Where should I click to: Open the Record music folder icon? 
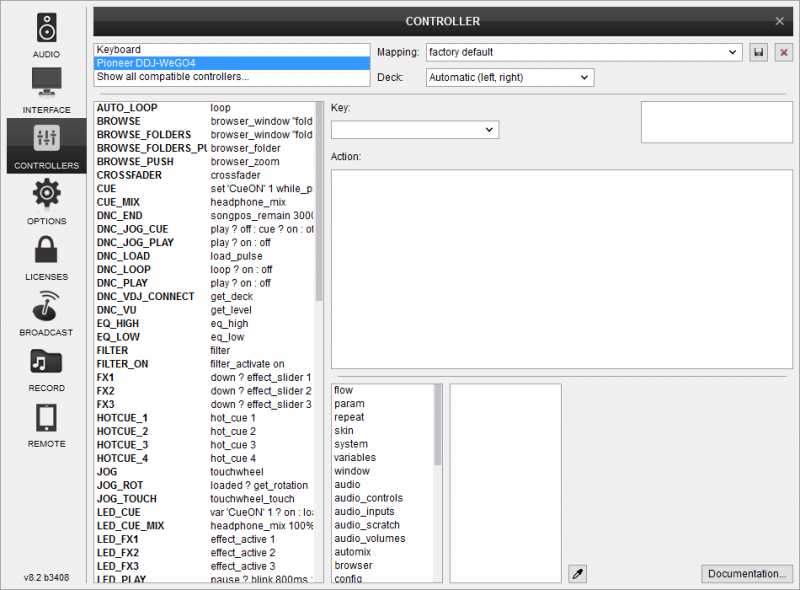(x=46, y=361)
